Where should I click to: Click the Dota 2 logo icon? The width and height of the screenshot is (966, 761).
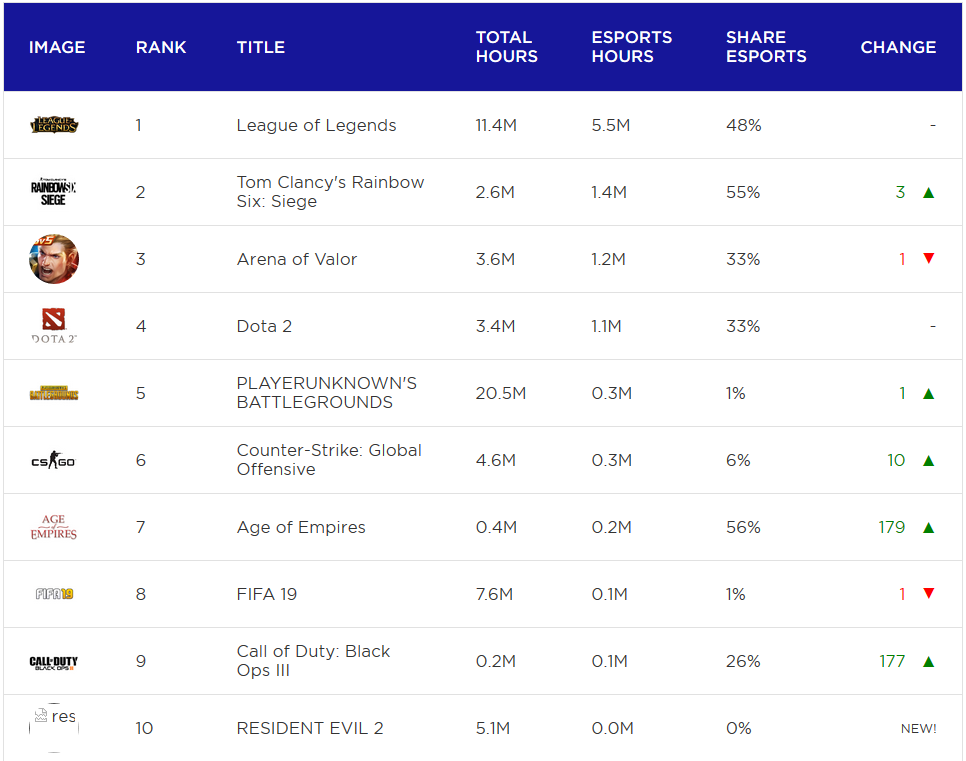coord(54,326)
